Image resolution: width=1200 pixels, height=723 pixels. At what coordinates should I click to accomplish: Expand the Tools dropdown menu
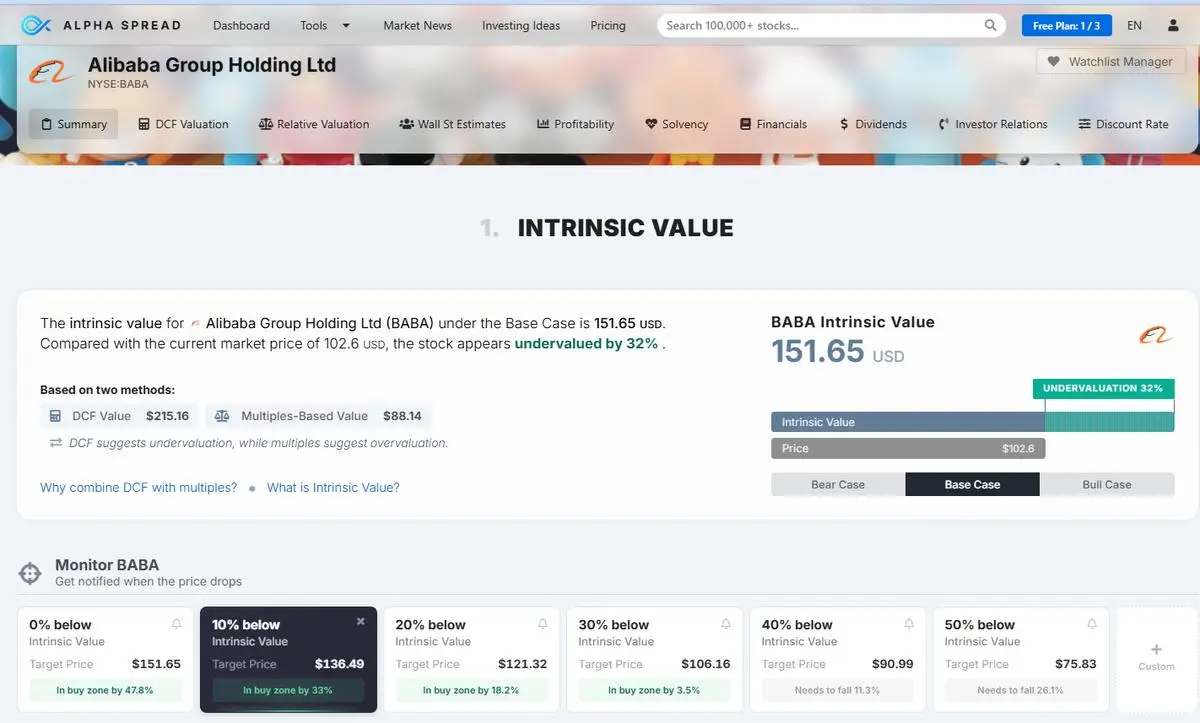point(325,25)
